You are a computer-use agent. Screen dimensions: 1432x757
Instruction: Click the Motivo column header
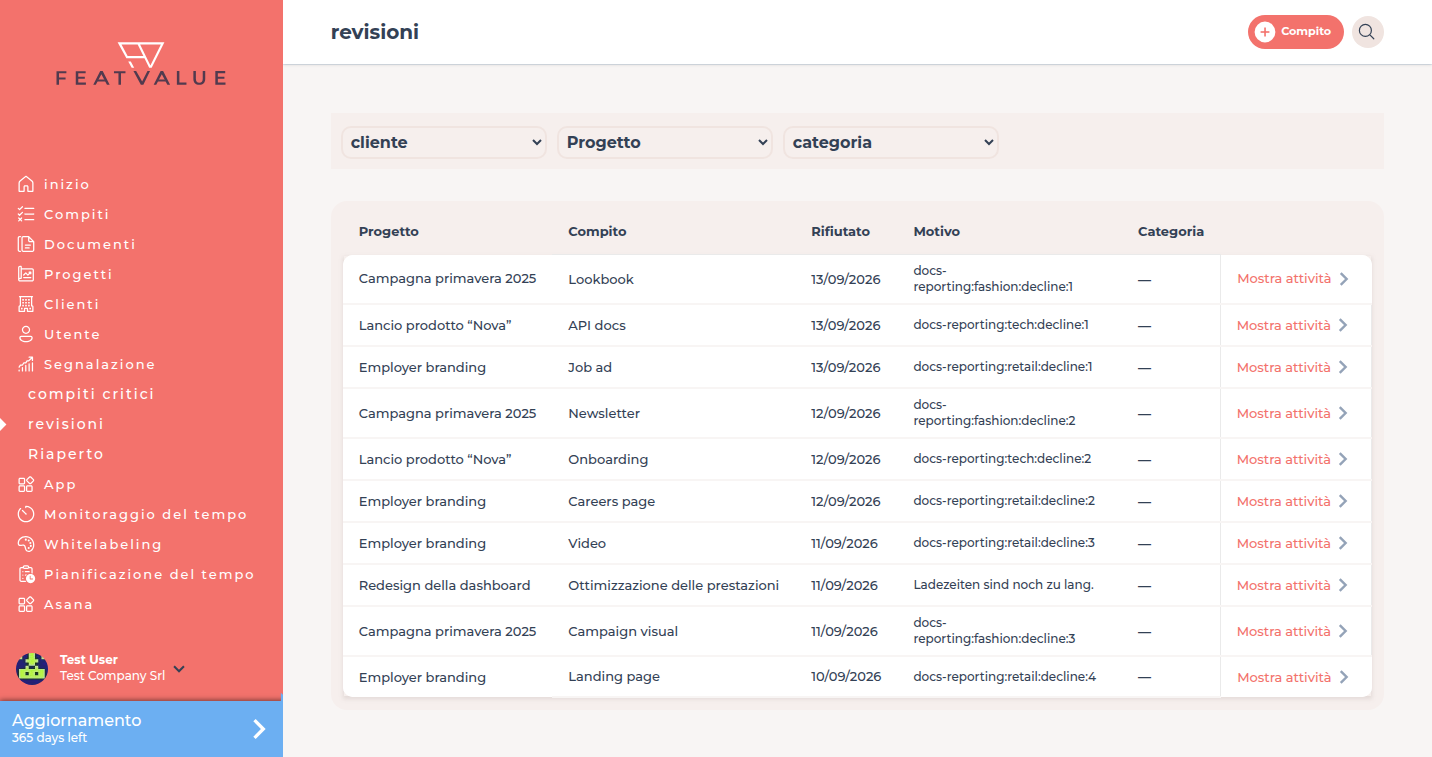pyautogui.click(x=936, y=231)
